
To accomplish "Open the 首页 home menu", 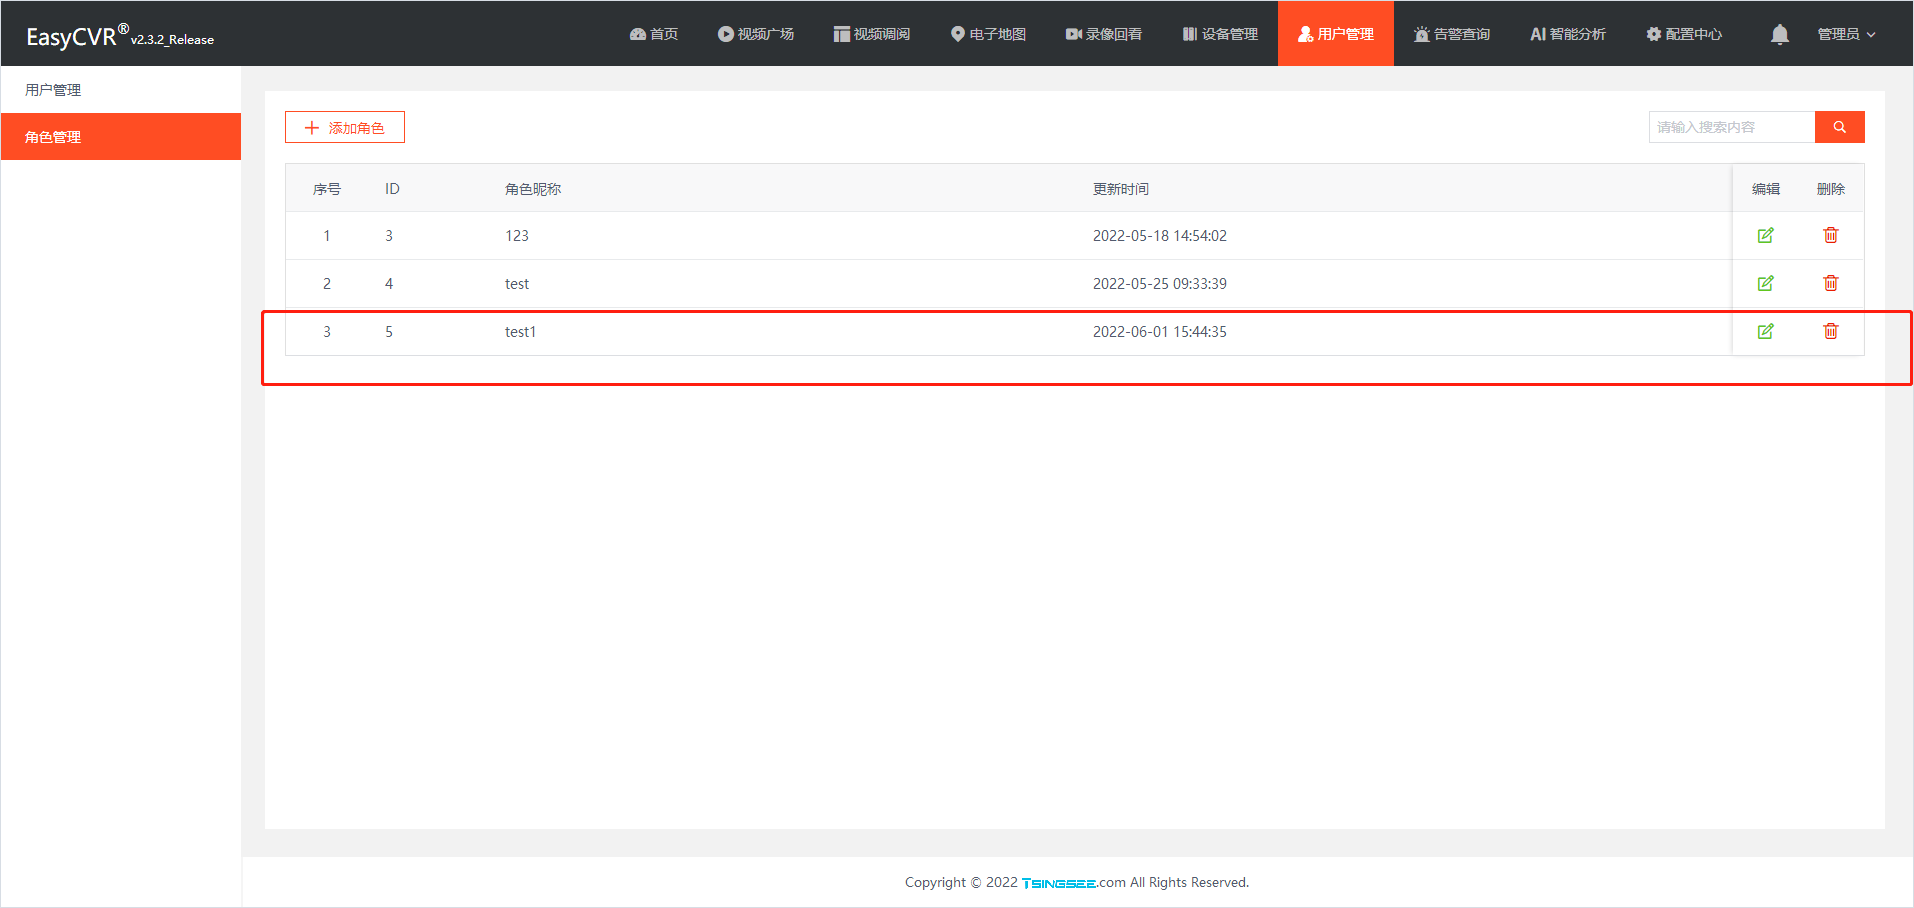I will 654,34.
